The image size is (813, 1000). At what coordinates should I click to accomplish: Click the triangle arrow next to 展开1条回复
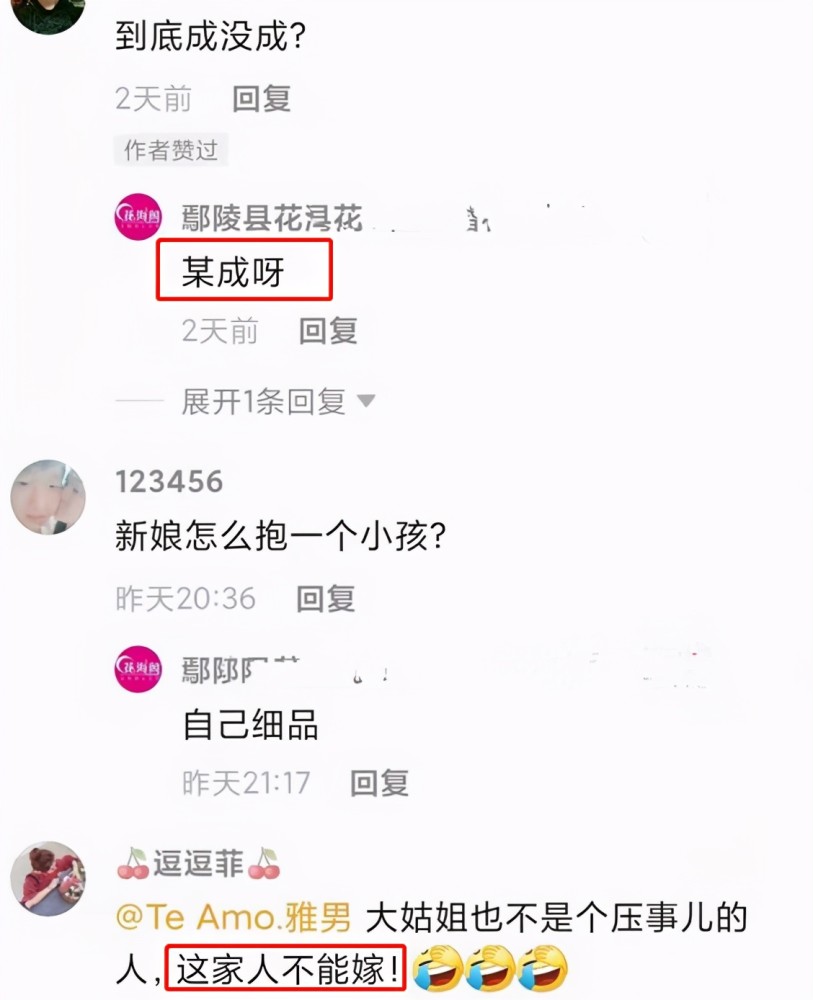pyautogui.click(x=366, y=401)
